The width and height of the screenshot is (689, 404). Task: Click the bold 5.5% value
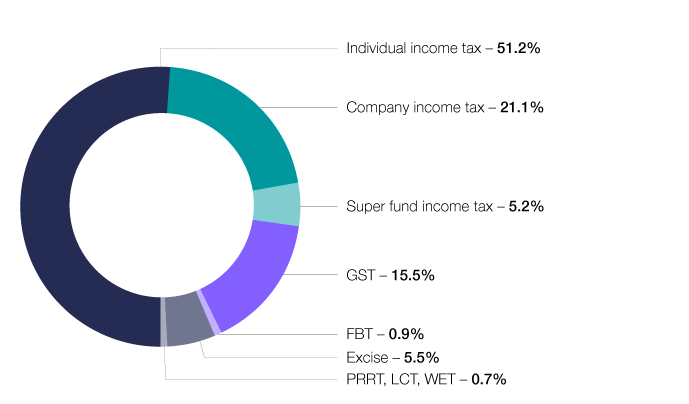point(421,357)
